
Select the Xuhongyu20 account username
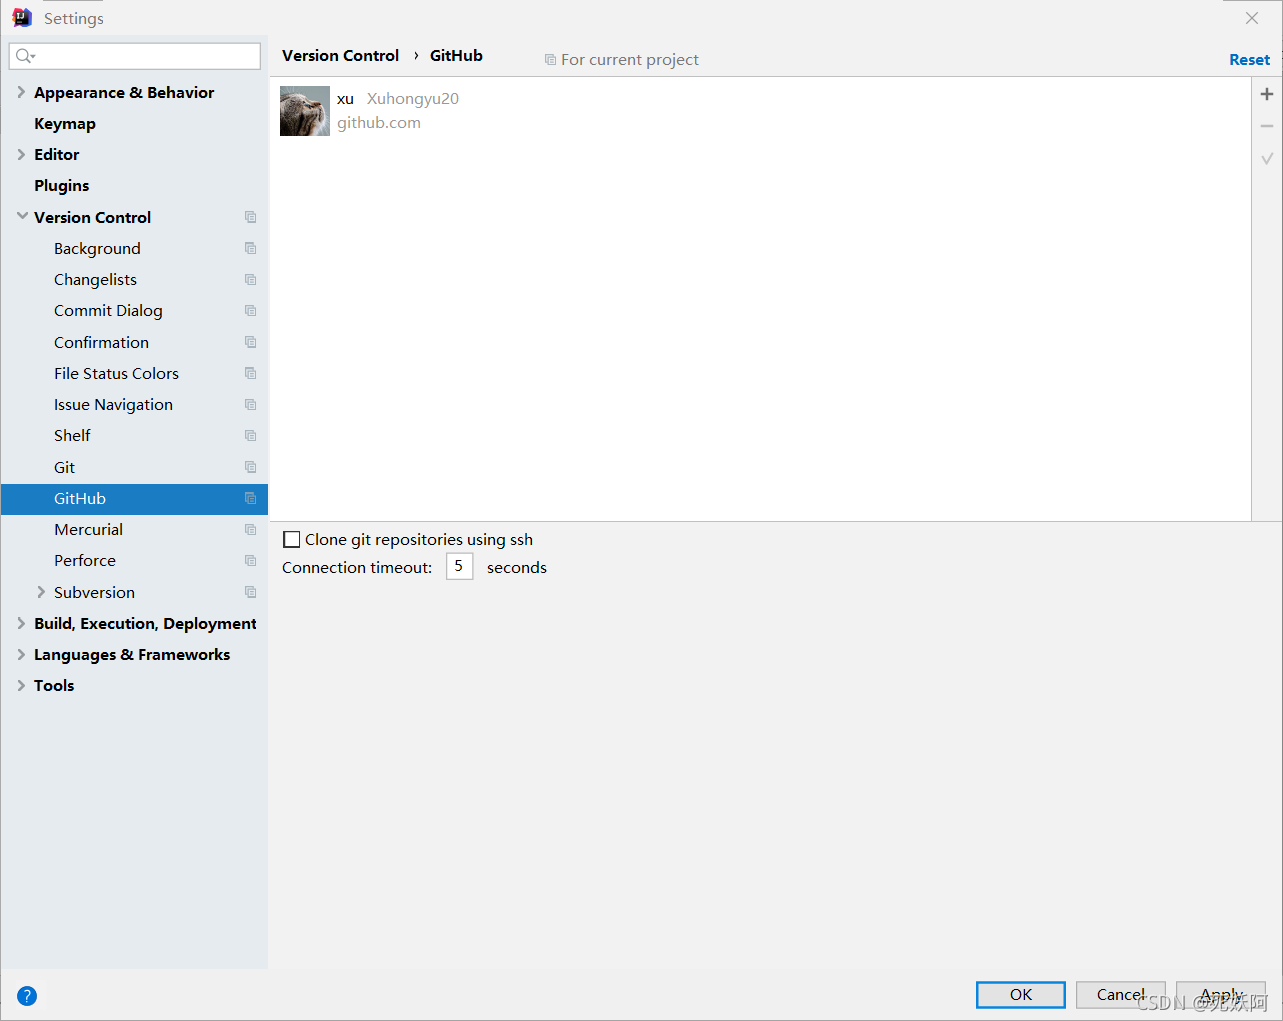click(412, 98)
